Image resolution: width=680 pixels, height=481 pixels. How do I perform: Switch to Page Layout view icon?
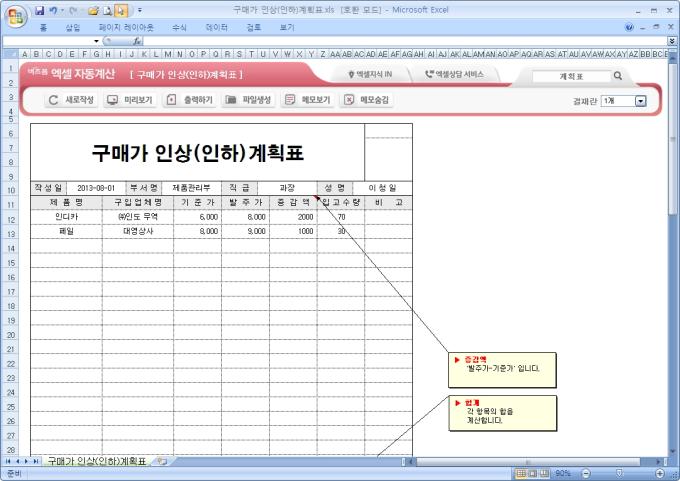[x=533, y=473]
